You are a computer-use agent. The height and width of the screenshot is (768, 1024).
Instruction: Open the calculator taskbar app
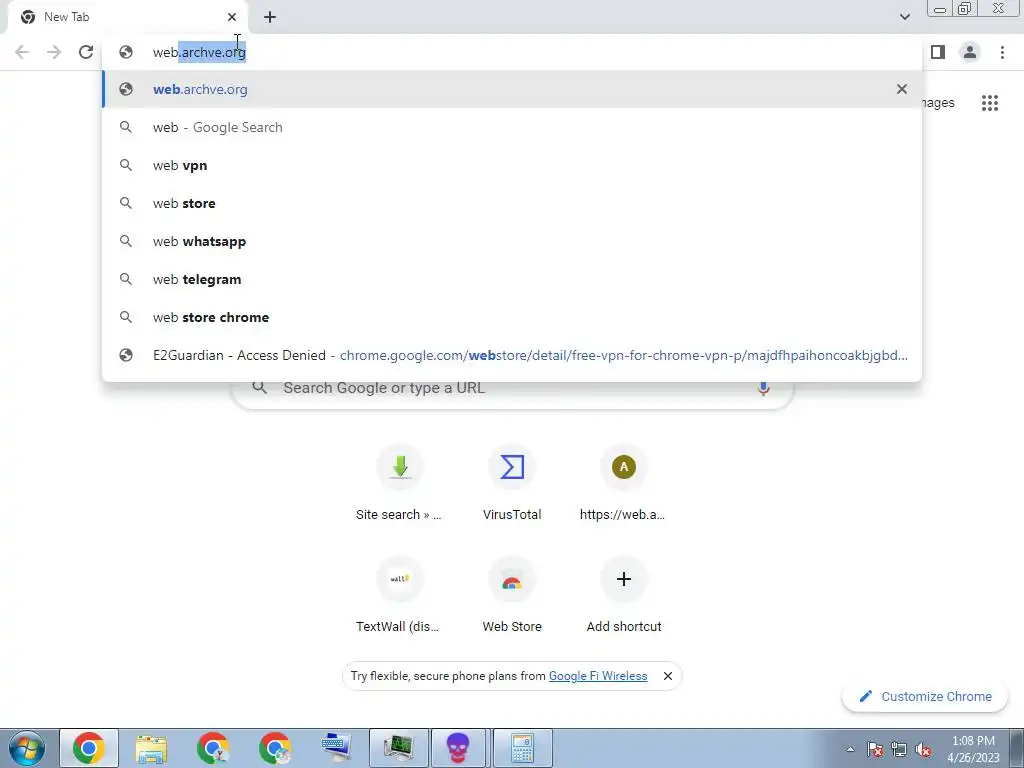522,748
